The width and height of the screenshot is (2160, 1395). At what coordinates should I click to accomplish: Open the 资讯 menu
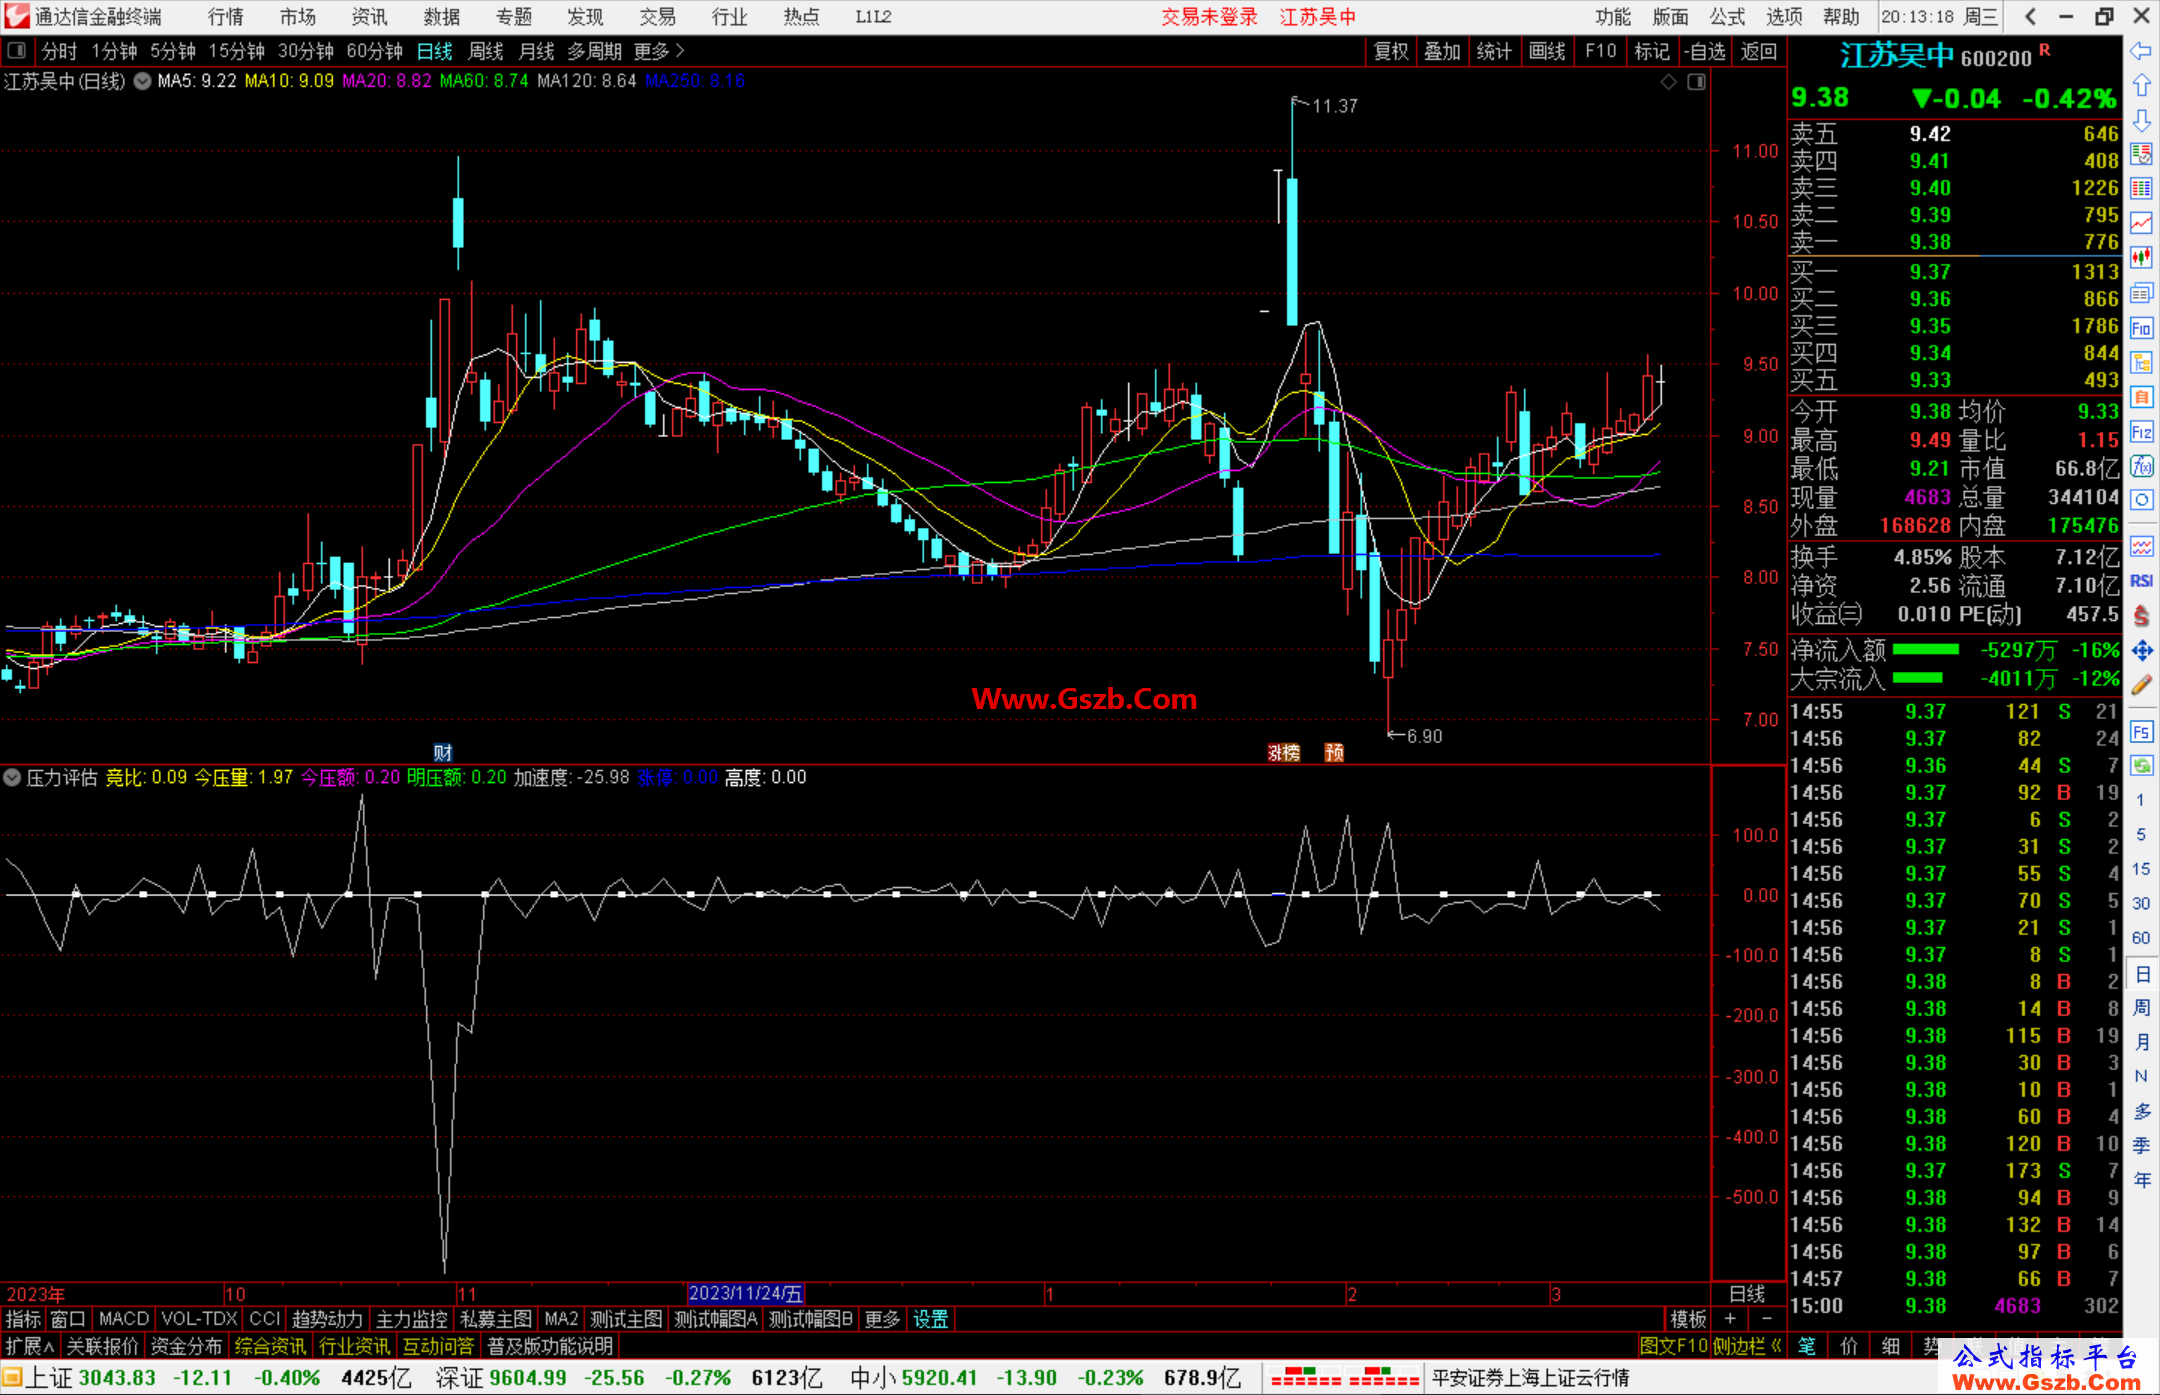tap(369, 17)
